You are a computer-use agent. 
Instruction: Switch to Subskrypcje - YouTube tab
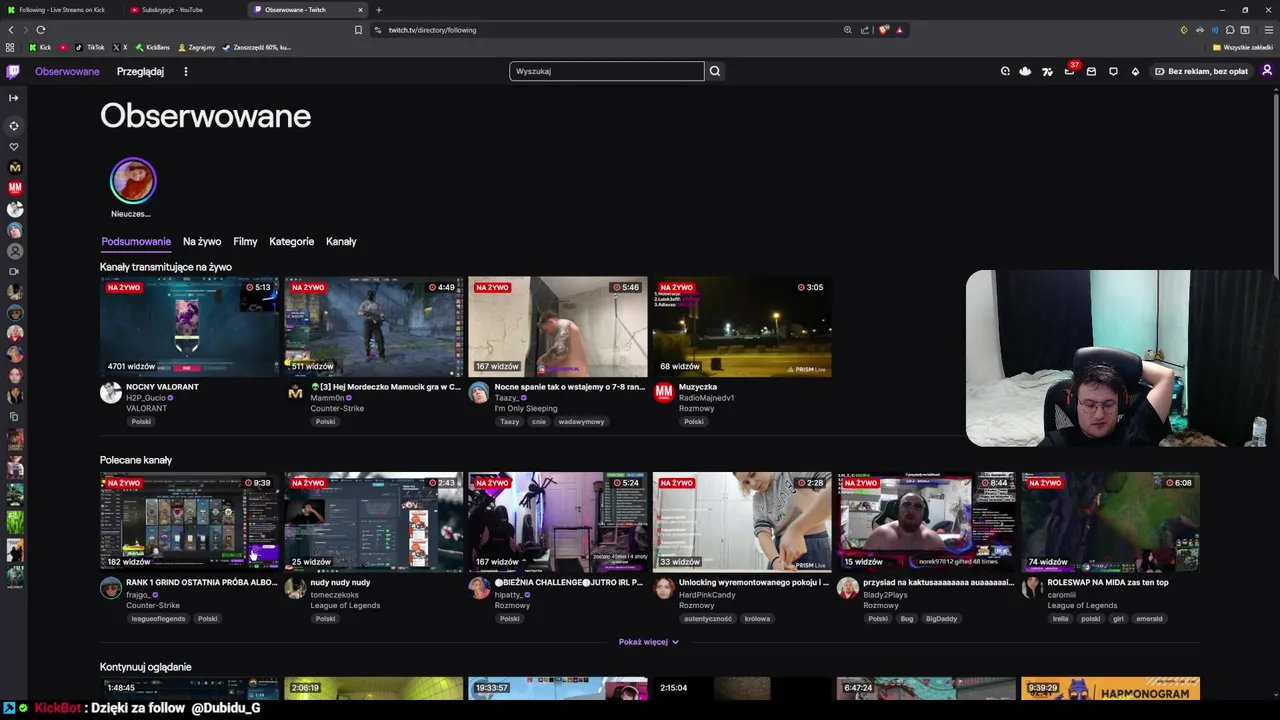tap(172, 10)
